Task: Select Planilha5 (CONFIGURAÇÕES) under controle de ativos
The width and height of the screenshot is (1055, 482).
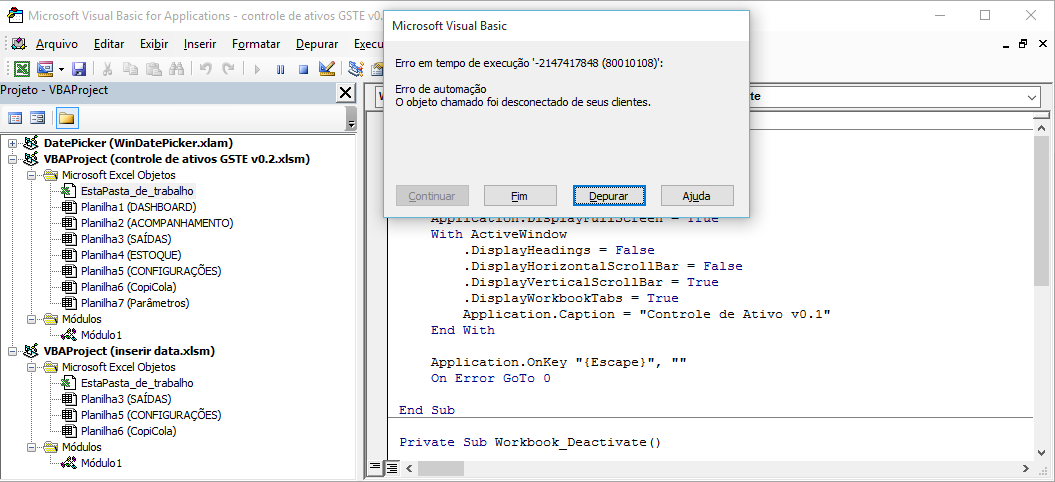Action: [x=151, y=271]
